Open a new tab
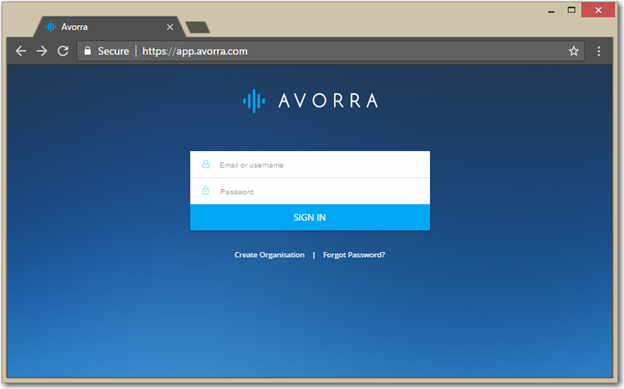This screenshot has width=624, height=389. [198, 27]
